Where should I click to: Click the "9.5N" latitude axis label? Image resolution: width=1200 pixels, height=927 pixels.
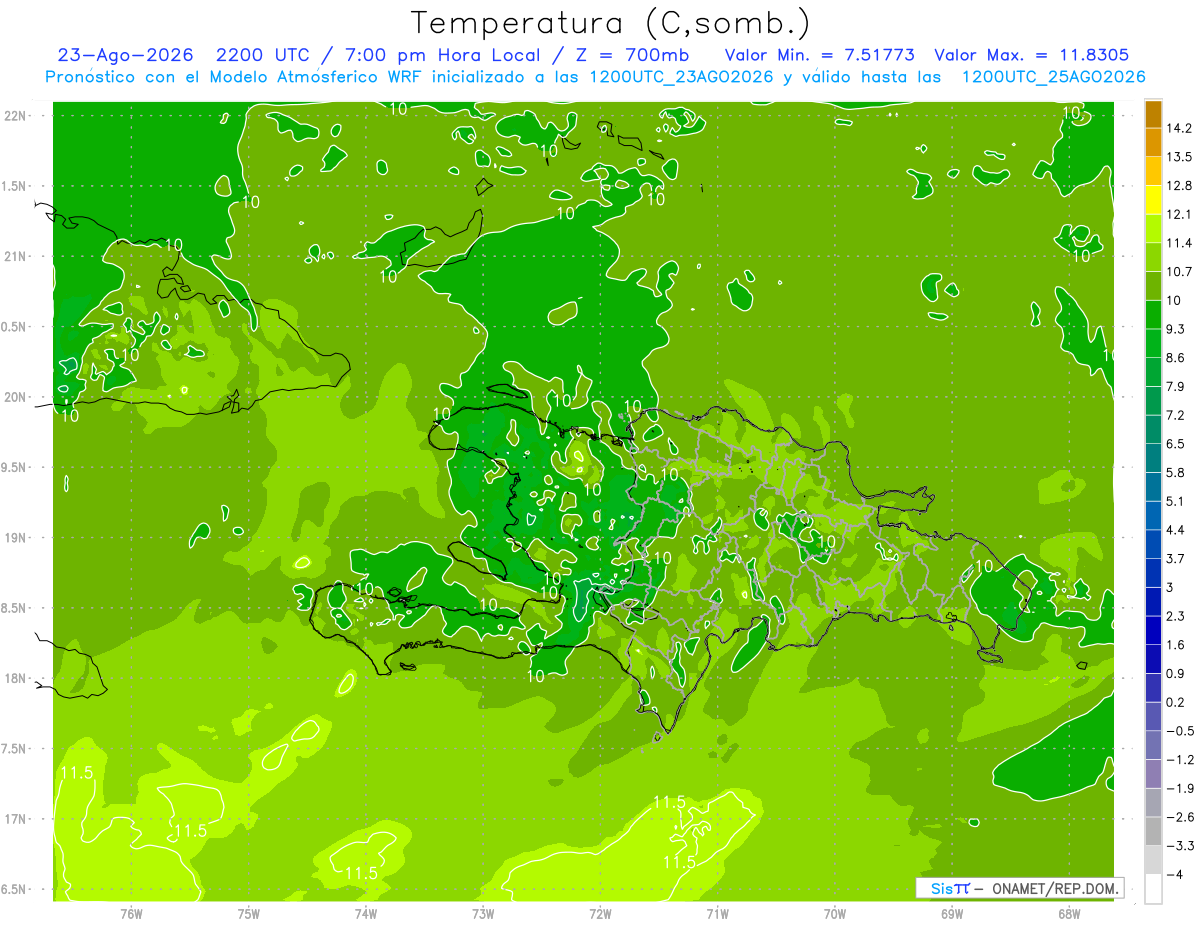16,468
